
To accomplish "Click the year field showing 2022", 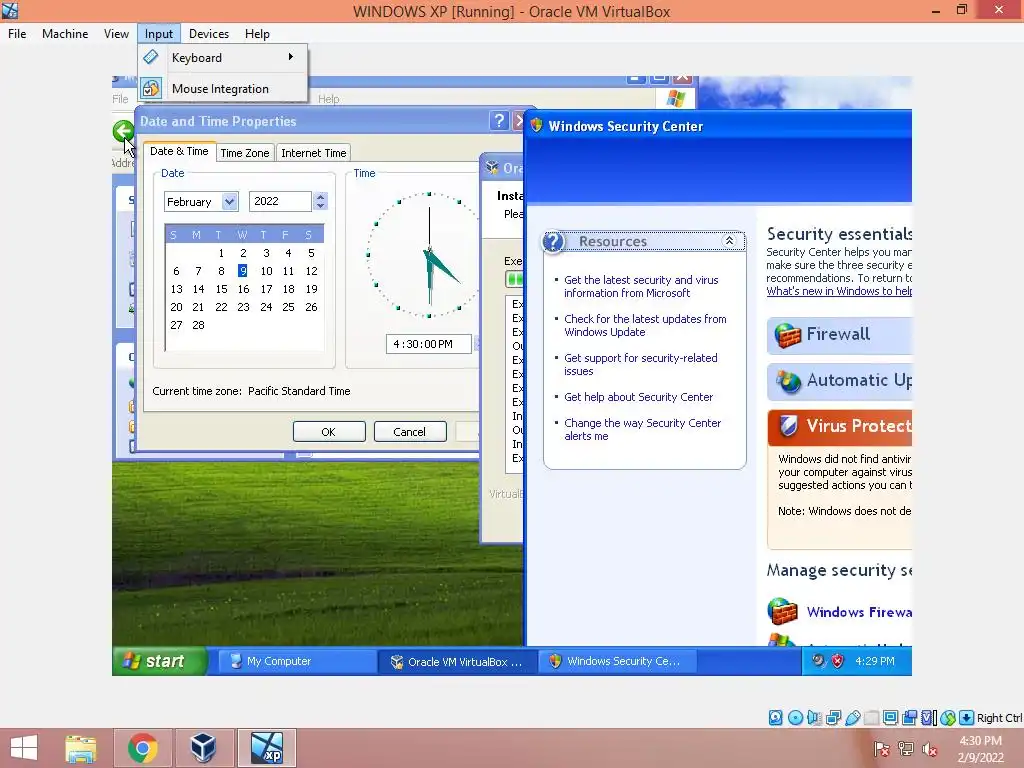I will tap(280, 201).
